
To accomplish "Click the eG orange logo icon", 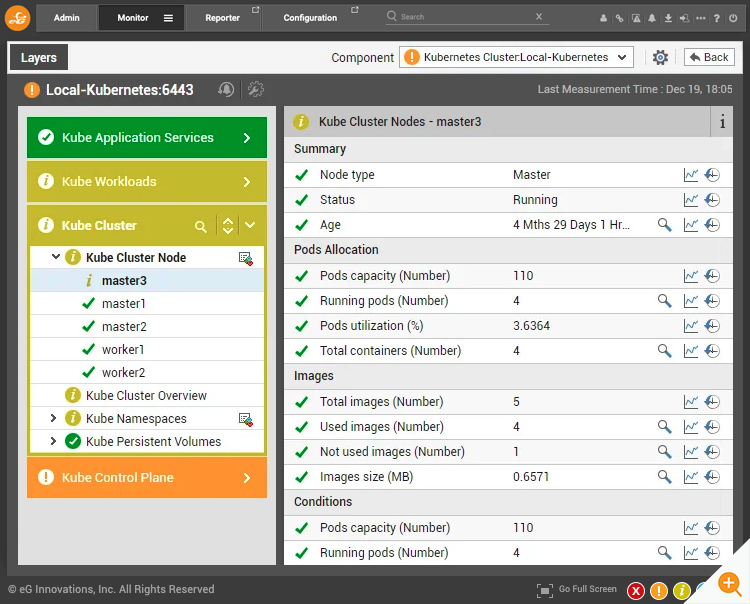I will point(18,18).
